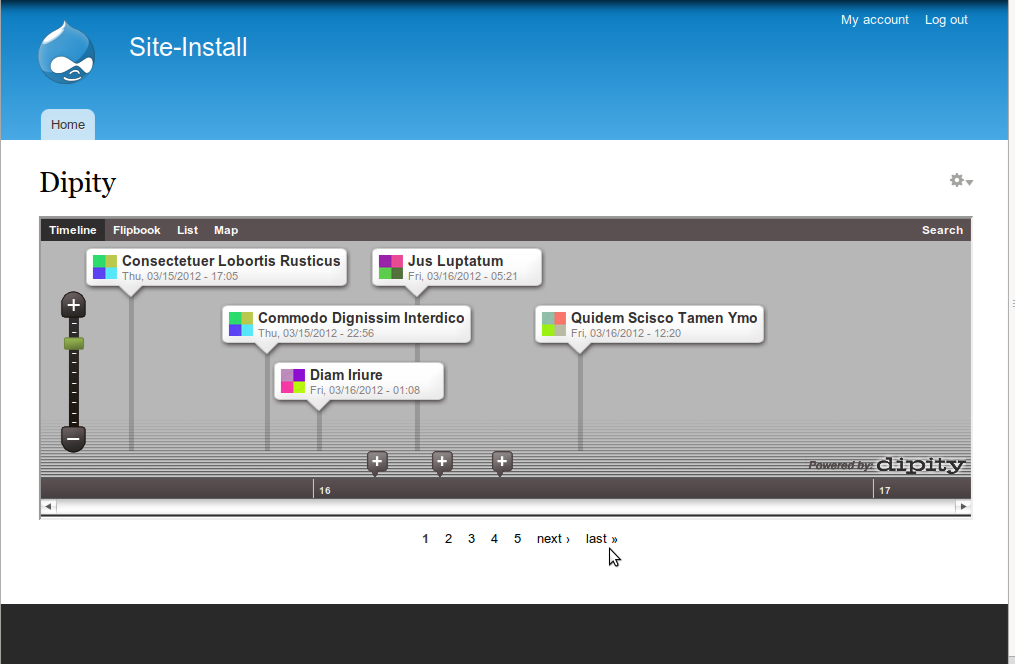Image resolution: width=1015 pixels, height=664 pixels.
Task: Open the Home navigation tab
Action: [x=68, y=125]
